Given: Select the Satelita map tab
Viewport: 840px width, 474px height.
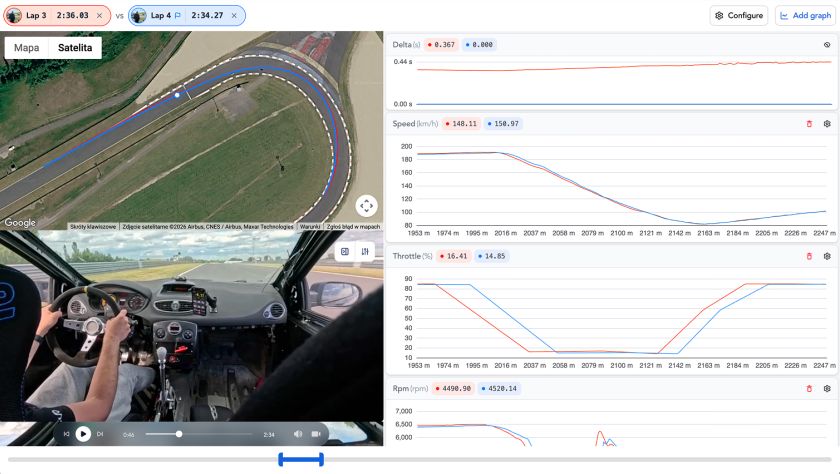Looking at the screenshot, I should (x=75, y=48).
